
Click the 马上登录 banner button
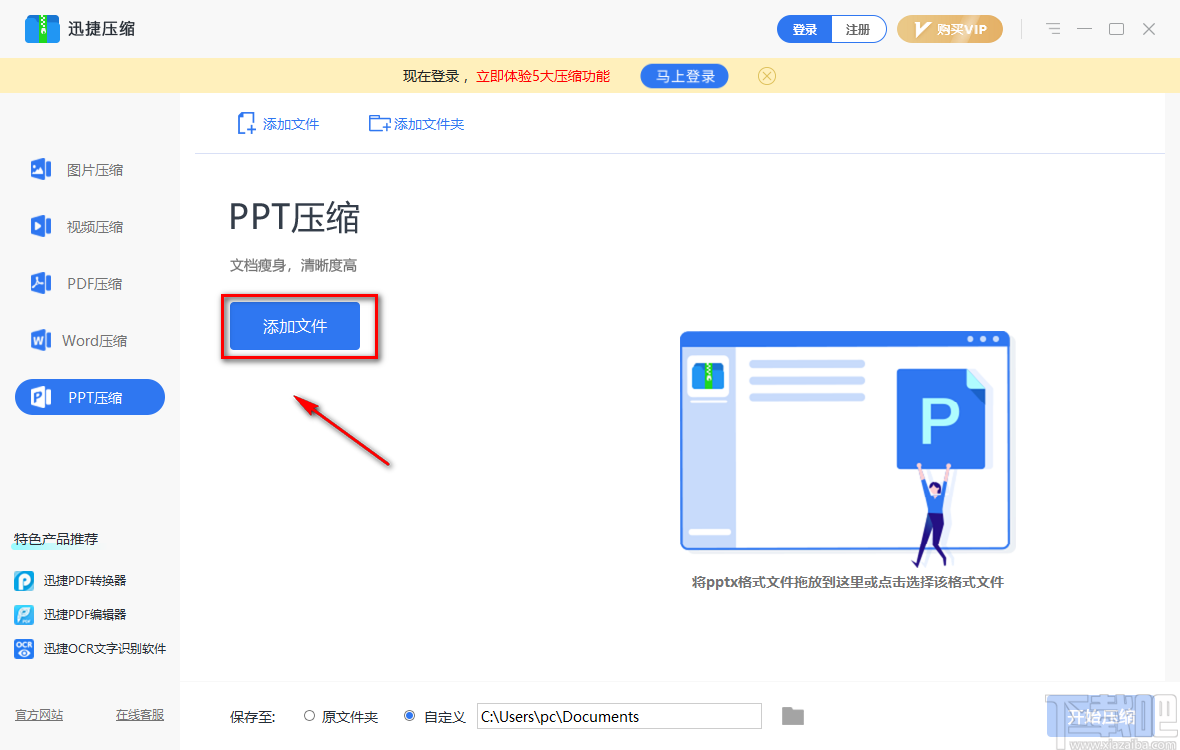[x=685, y=76]
